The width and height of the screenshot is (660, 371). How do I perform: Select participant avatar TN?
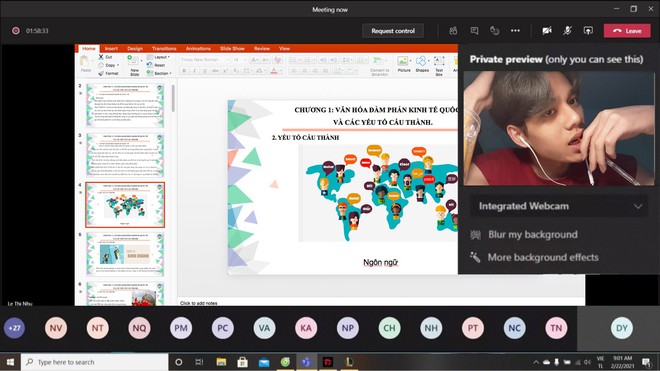(x=556, y=328)
